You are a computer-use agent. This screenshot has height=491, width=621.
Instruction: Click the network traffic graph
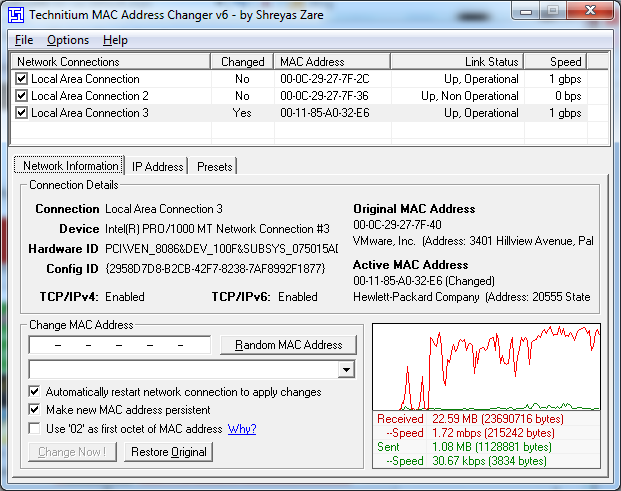(486, 366)
